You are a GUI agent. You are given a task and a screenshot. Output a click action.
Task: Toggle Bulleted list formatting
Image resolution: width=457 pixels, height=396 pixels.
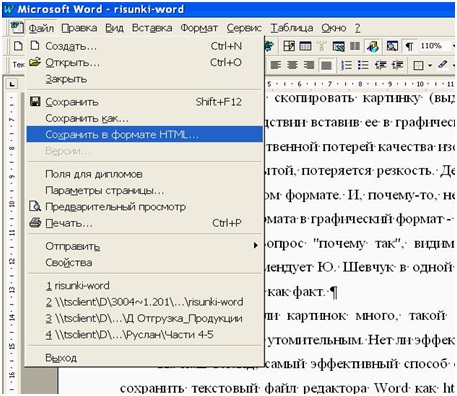tap(363, 65)
